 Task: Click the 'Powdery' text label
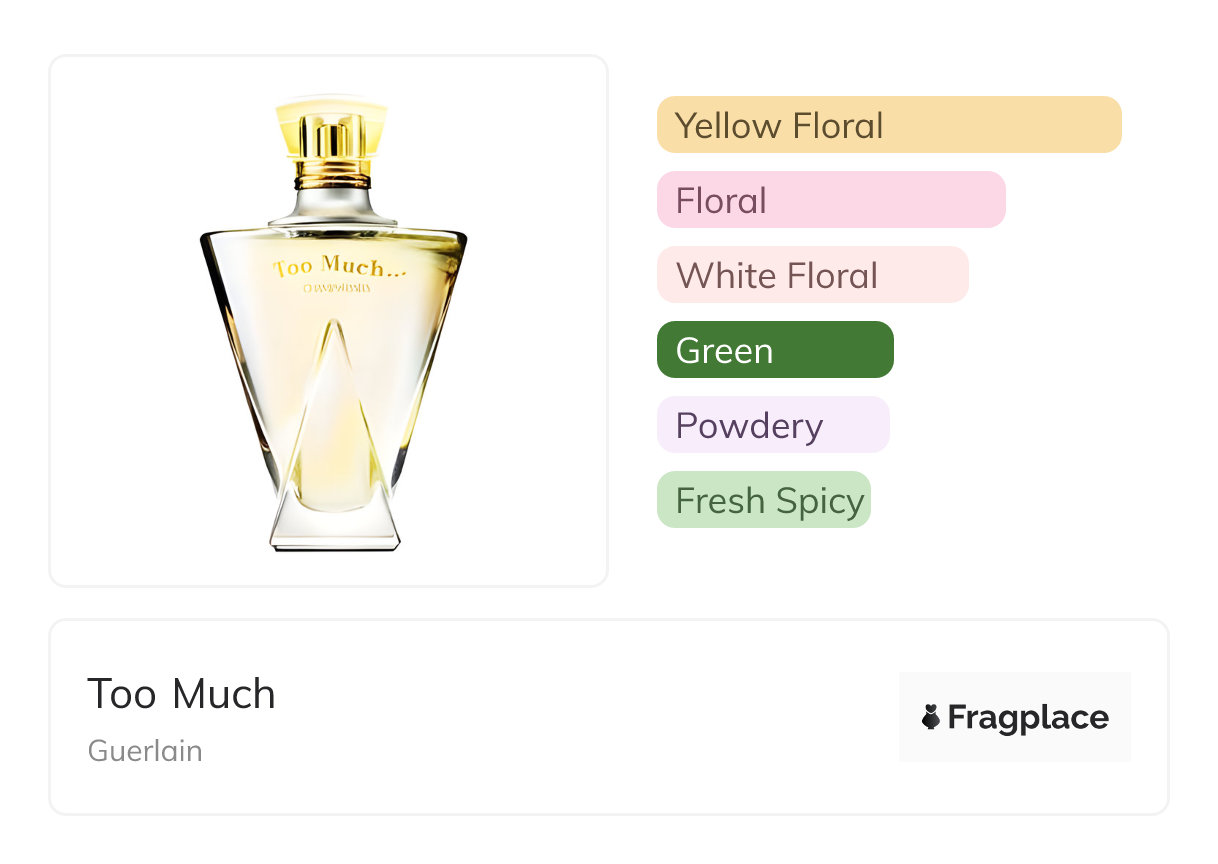coord(749,426)
